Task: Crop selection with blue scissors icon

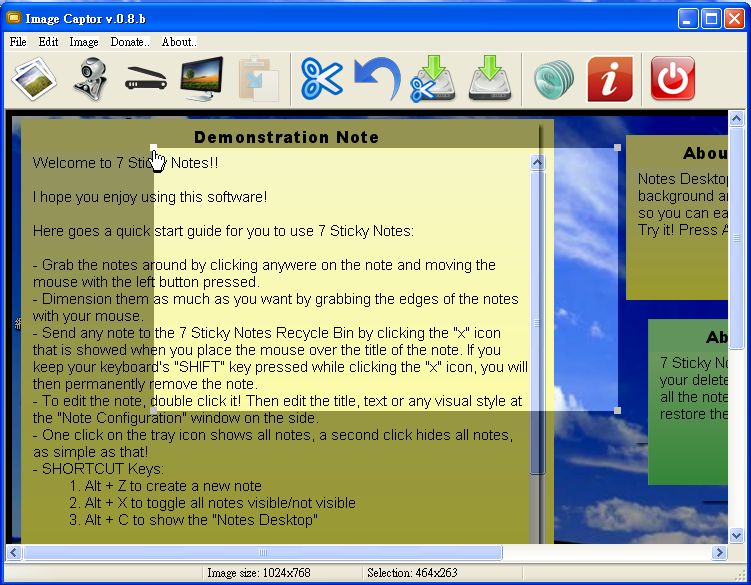Action: click(321, 79)
